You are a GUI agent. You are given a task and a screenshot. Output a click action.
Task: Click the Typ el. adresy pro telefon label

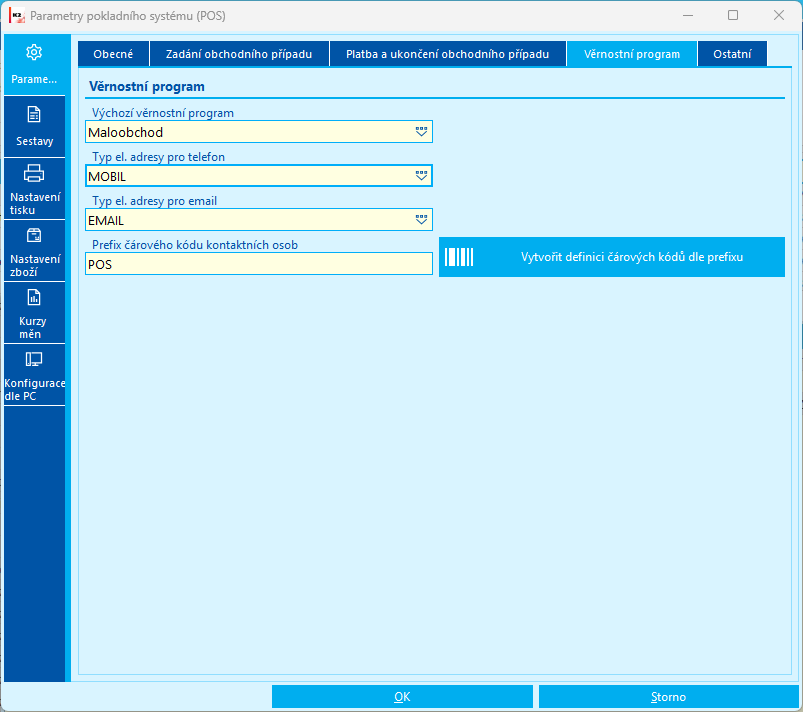click(x=158, y=157)
